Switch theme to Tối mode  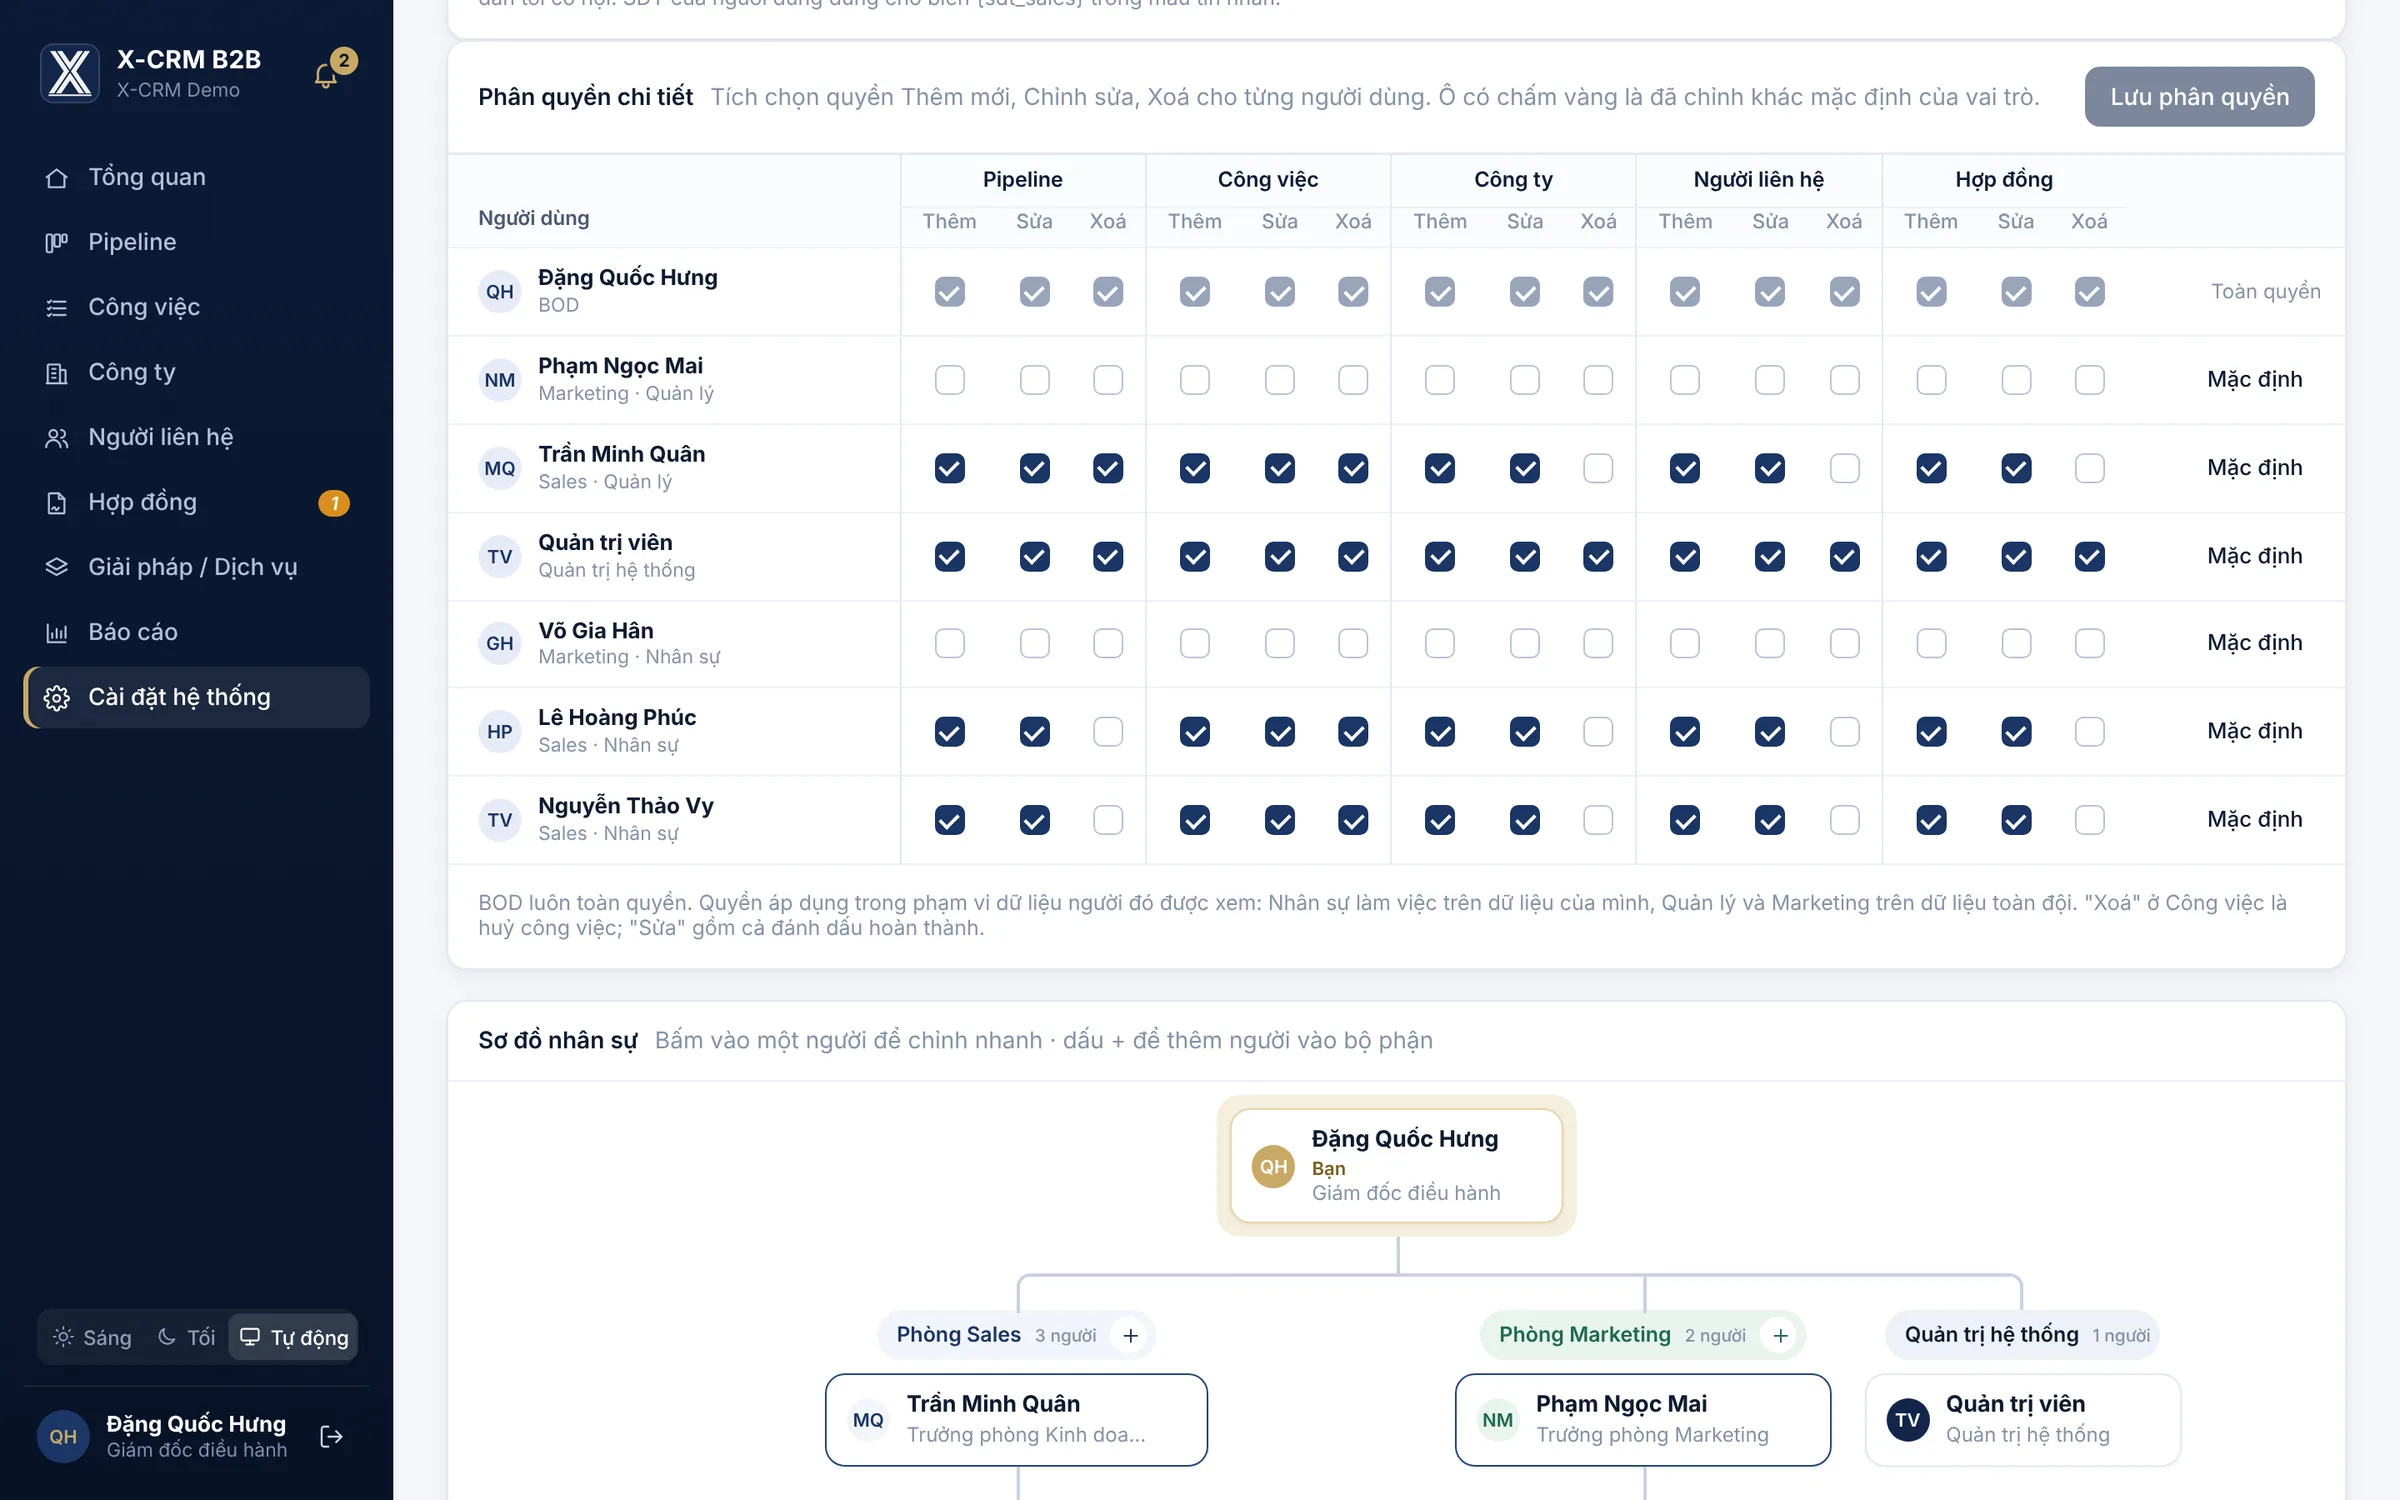(x=187, y=1337)
